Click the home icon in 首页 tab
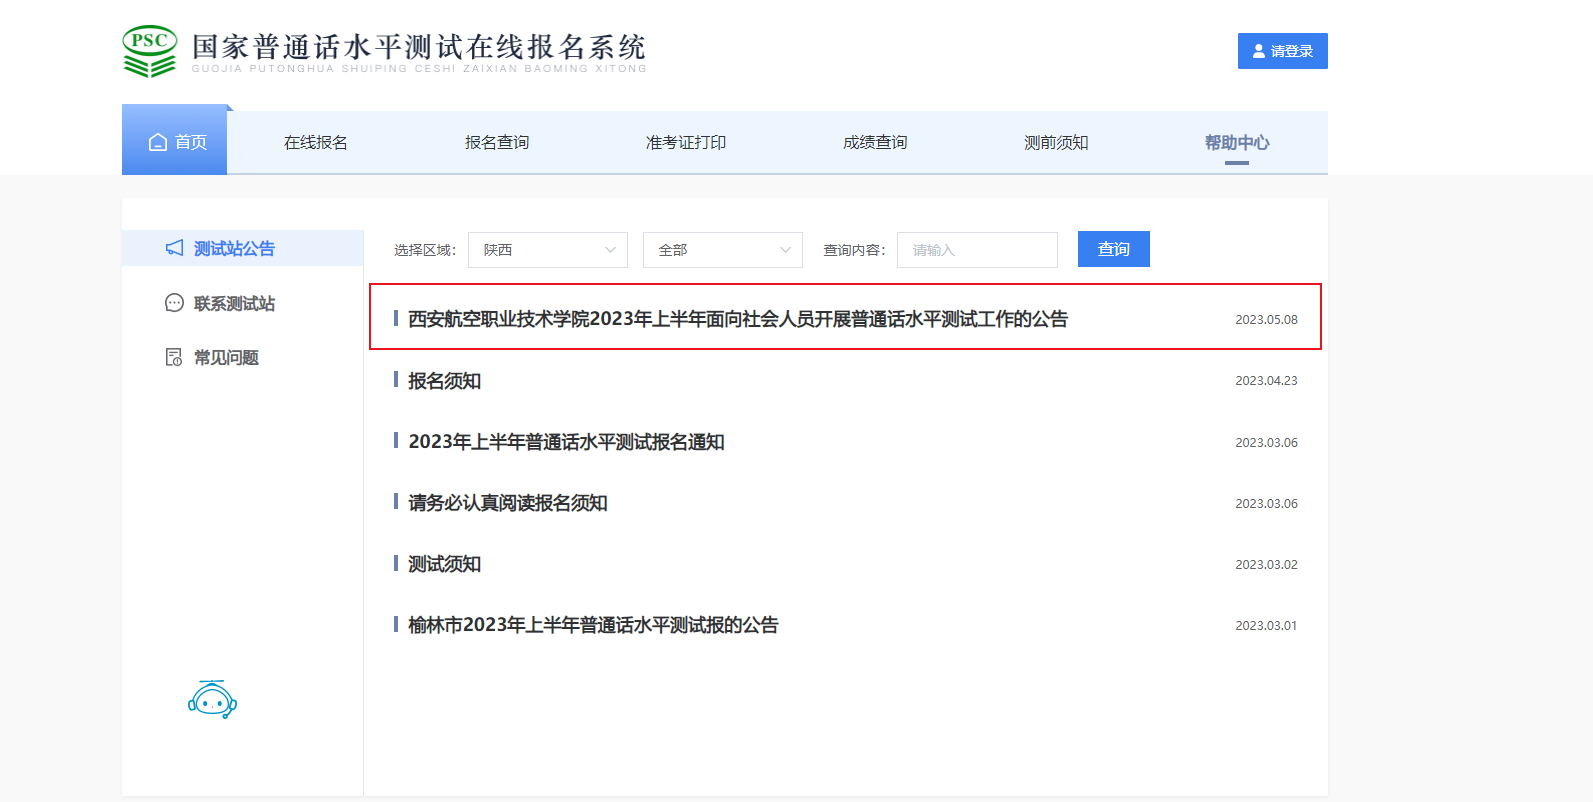This screenshot has width=1593, height=802. coord(158,142)
